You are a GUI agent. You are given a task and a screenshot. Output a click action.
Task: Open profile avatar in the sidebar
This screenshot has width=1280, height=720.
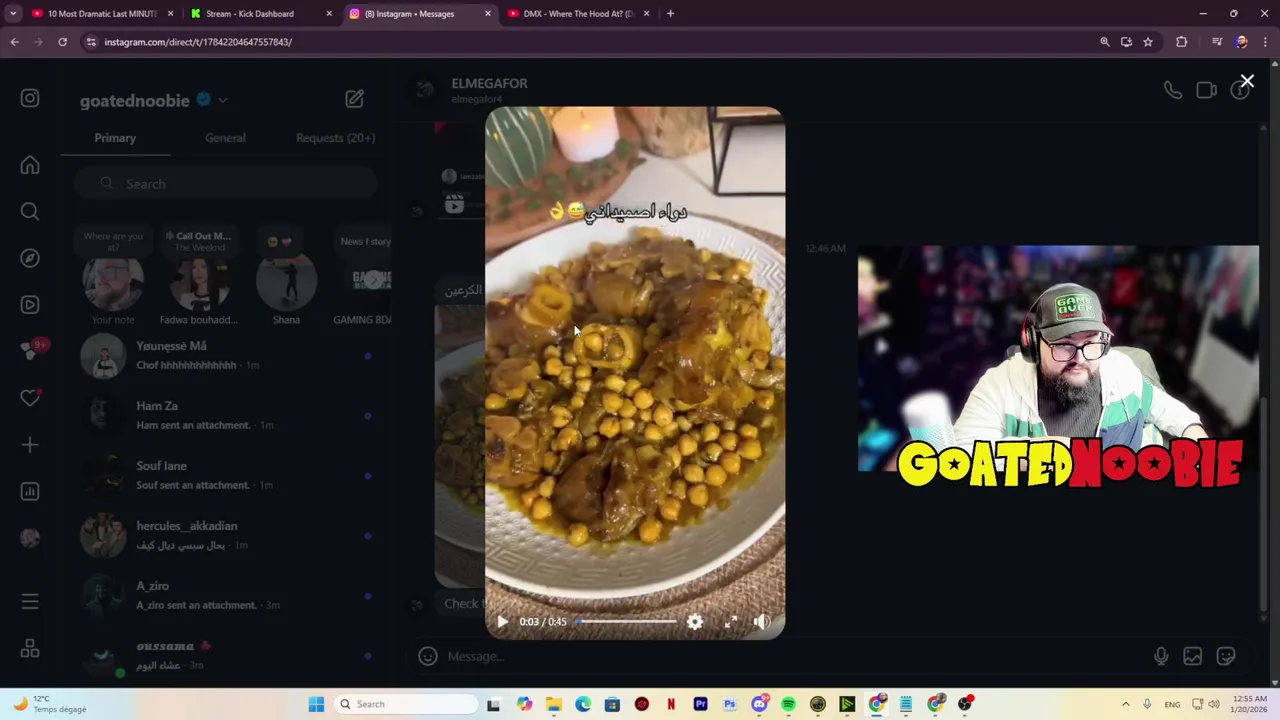coord(30,538)
